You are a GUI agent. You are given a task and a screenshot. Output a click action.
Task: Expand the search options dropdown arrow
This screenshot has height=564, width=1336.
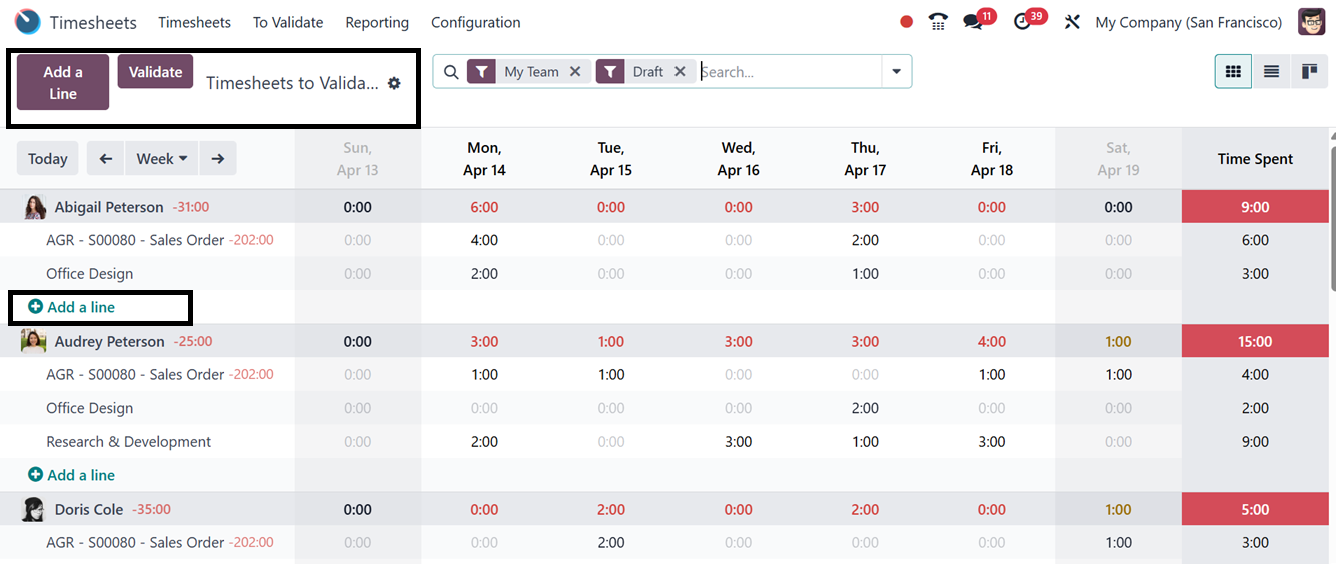(896, 72)
